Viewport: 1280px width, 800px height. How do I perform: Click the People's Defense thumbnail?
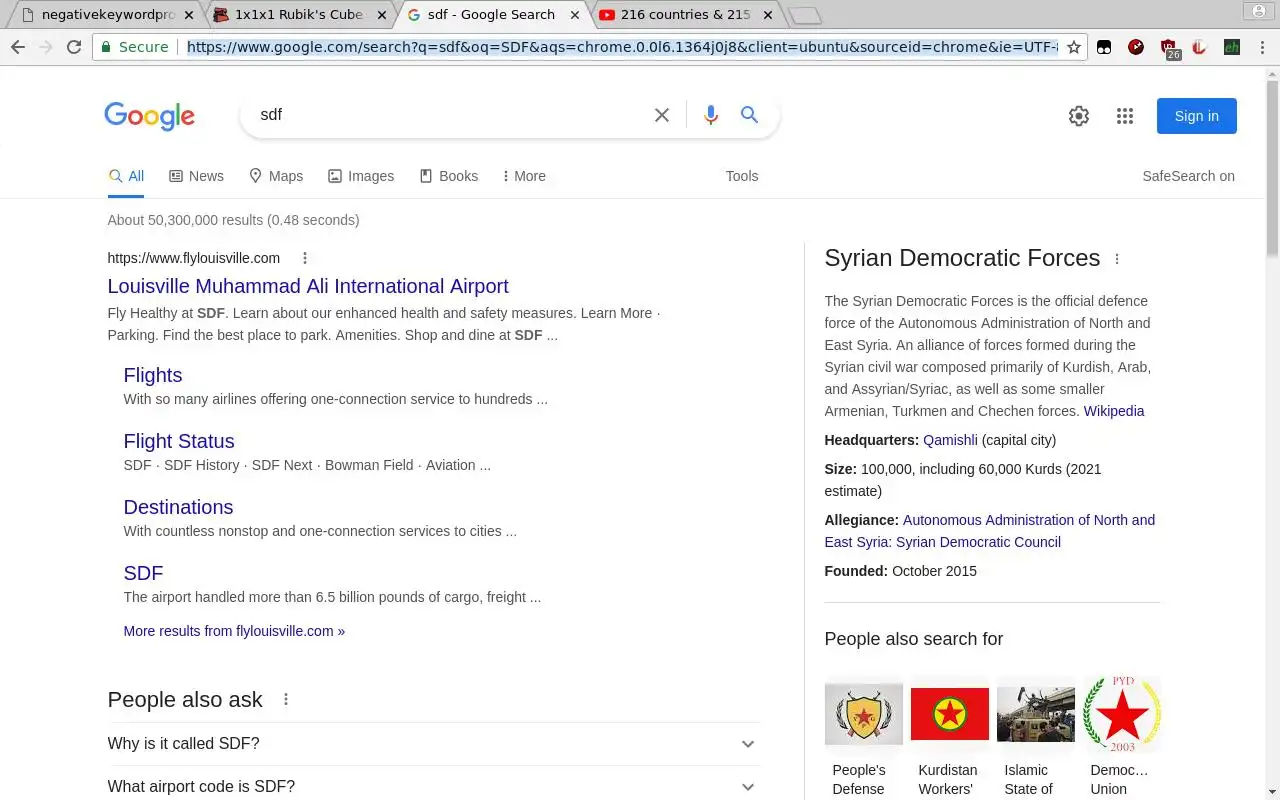[x=864, y=714]
